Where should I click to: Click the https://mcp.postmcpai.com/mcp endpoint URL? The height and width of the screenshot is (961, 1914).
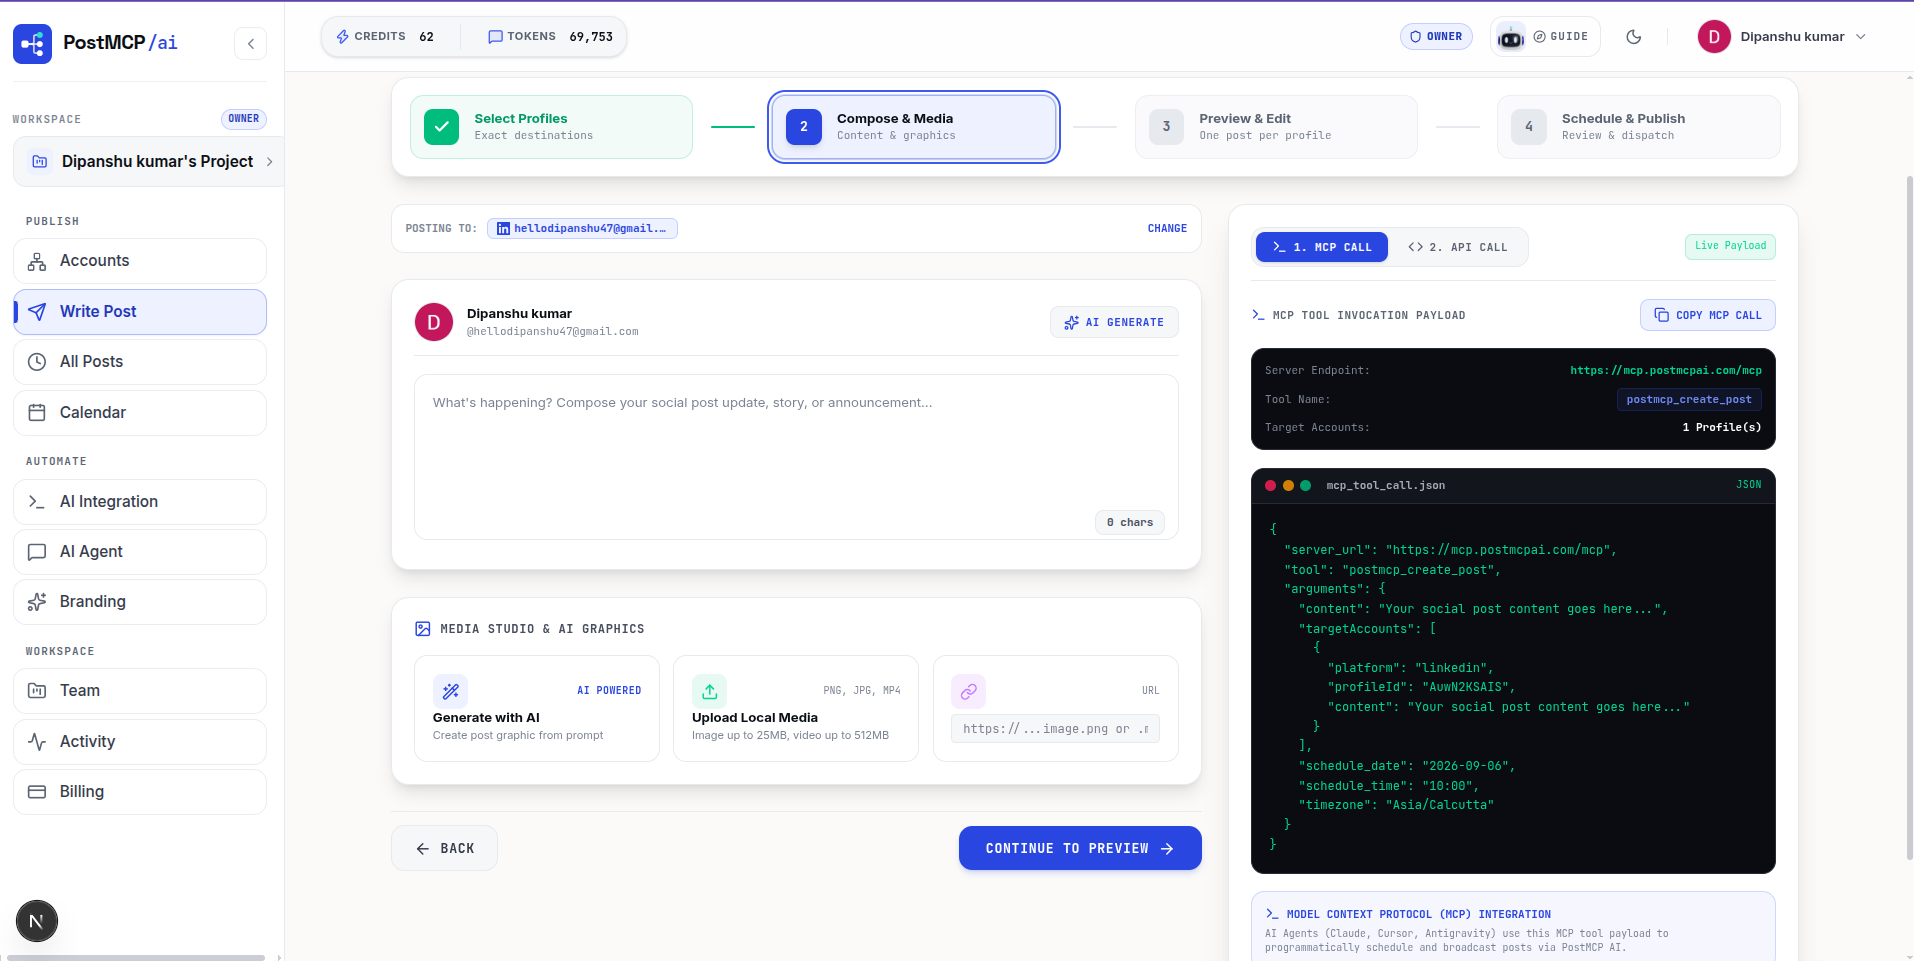1666,371
